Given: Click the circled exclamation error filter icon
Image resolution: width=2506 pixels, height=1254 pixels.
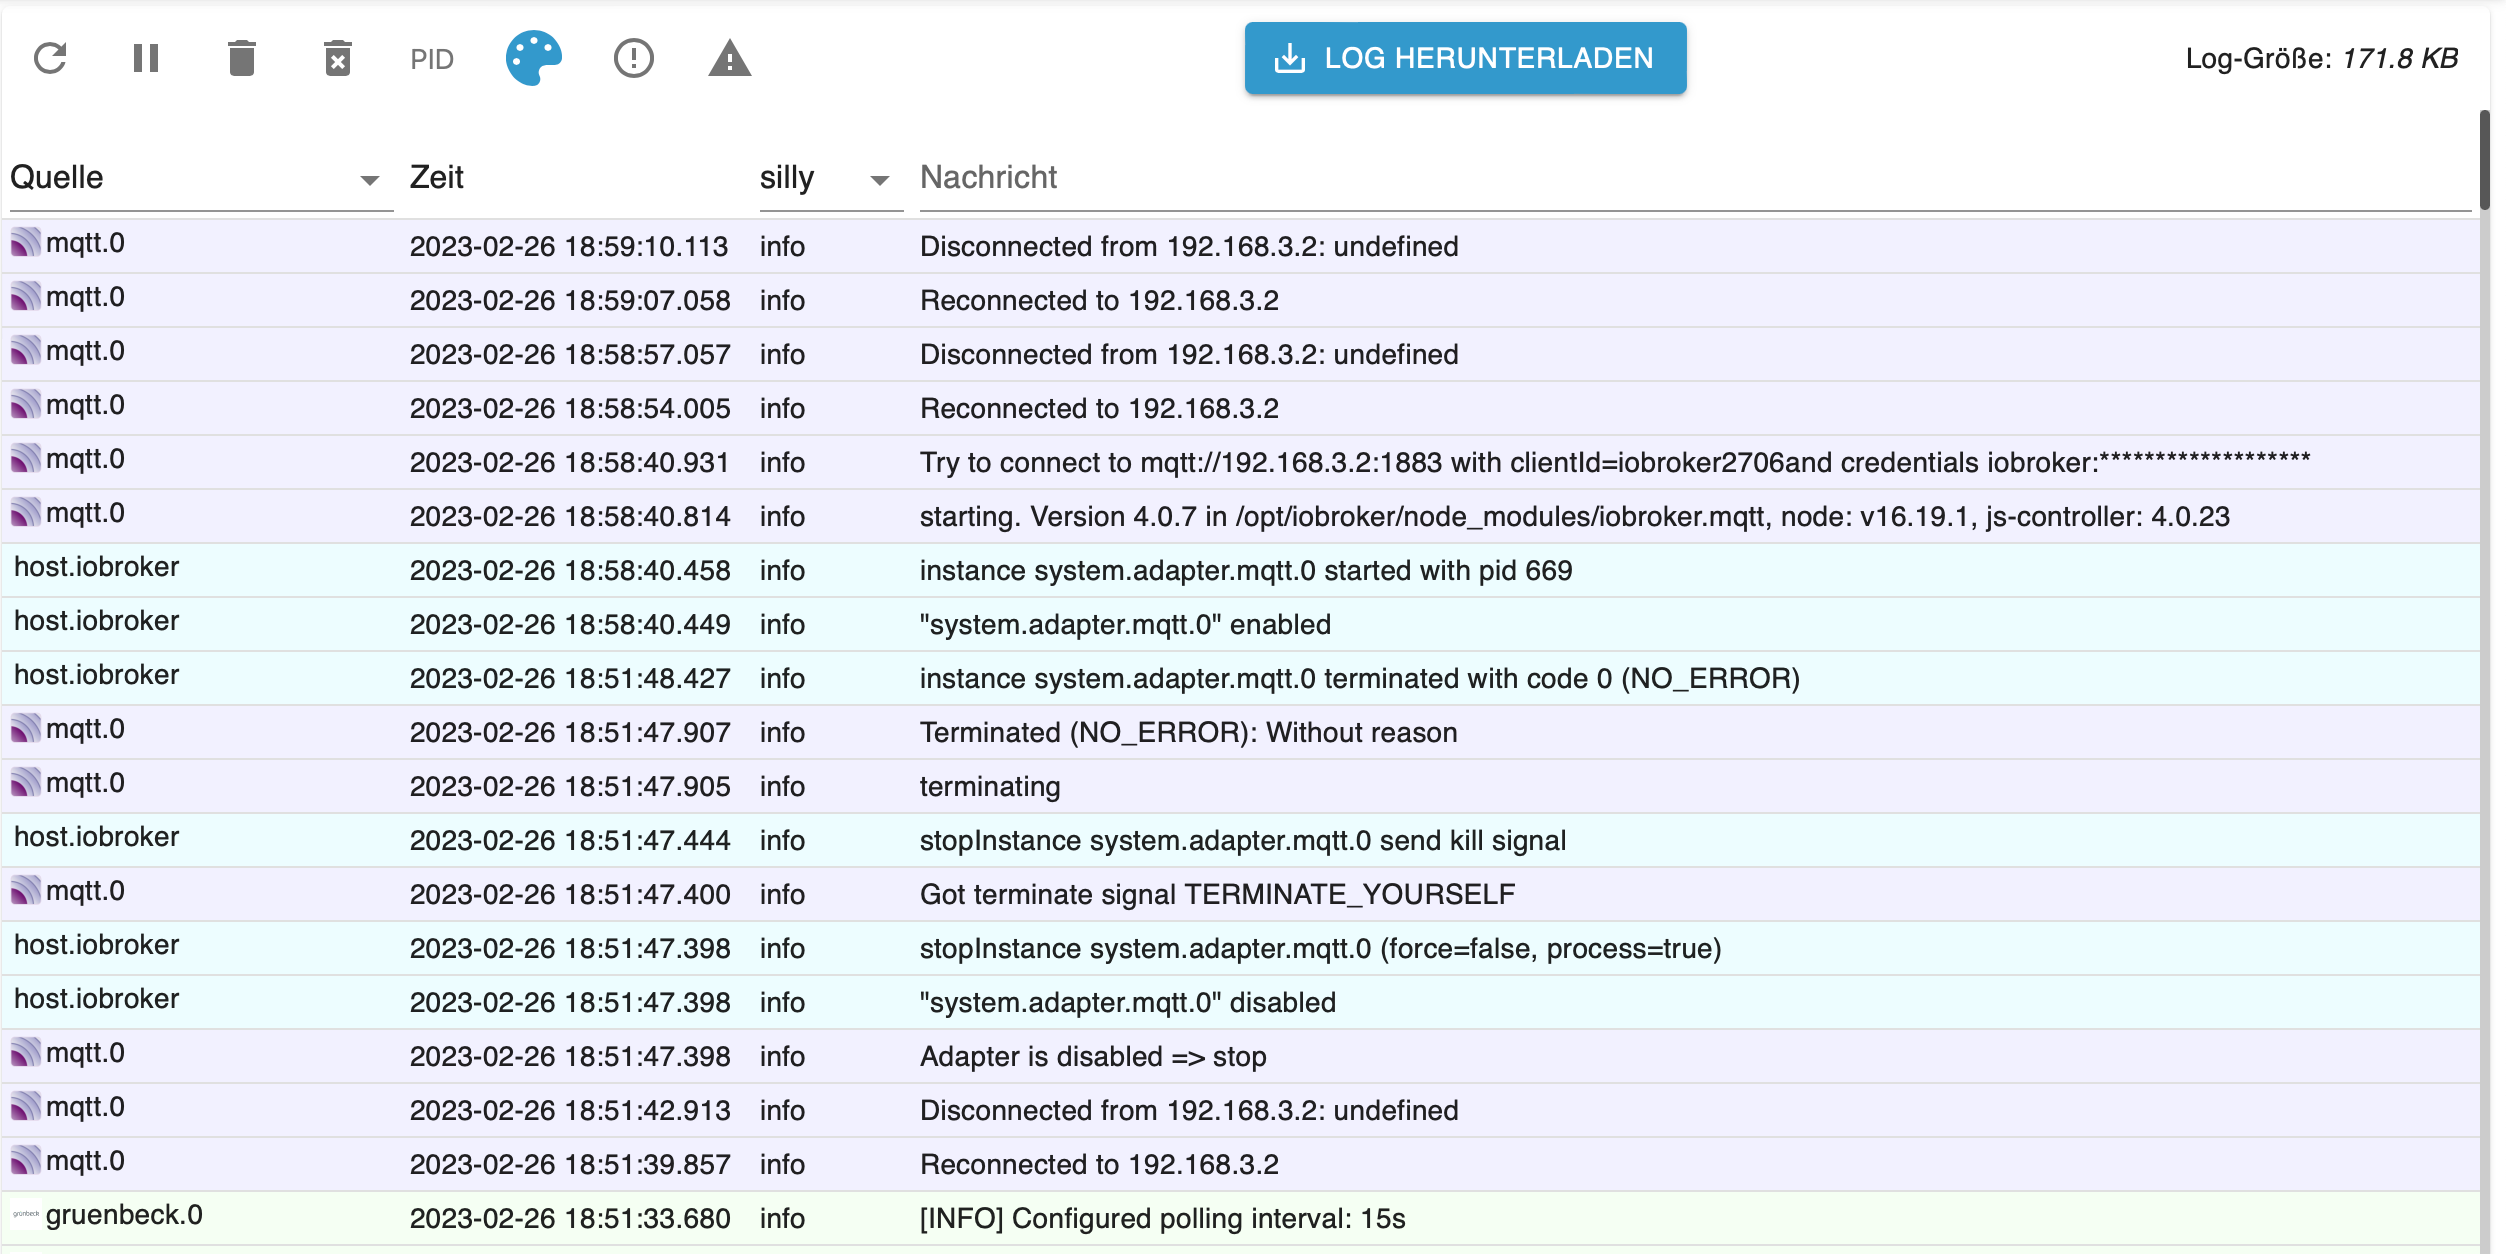Looking at the screenshot, I should point(633,59).
